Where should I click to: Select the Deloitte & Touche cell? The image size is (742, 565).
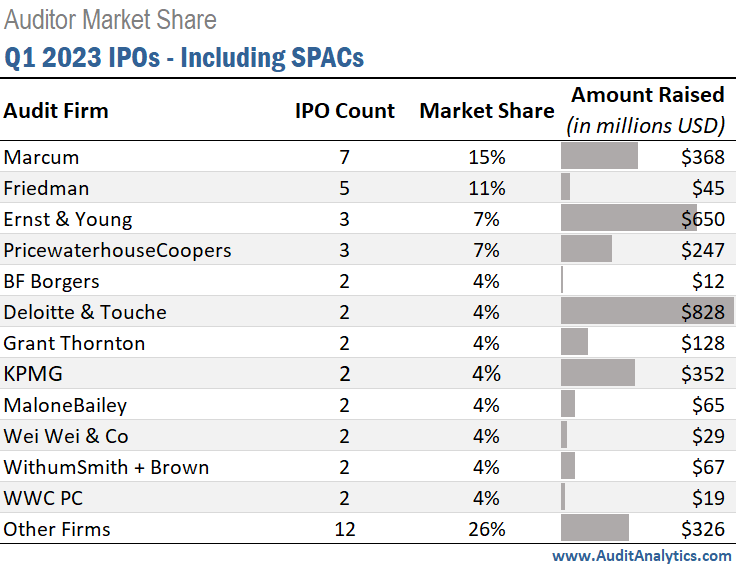(x=85, y=312)
